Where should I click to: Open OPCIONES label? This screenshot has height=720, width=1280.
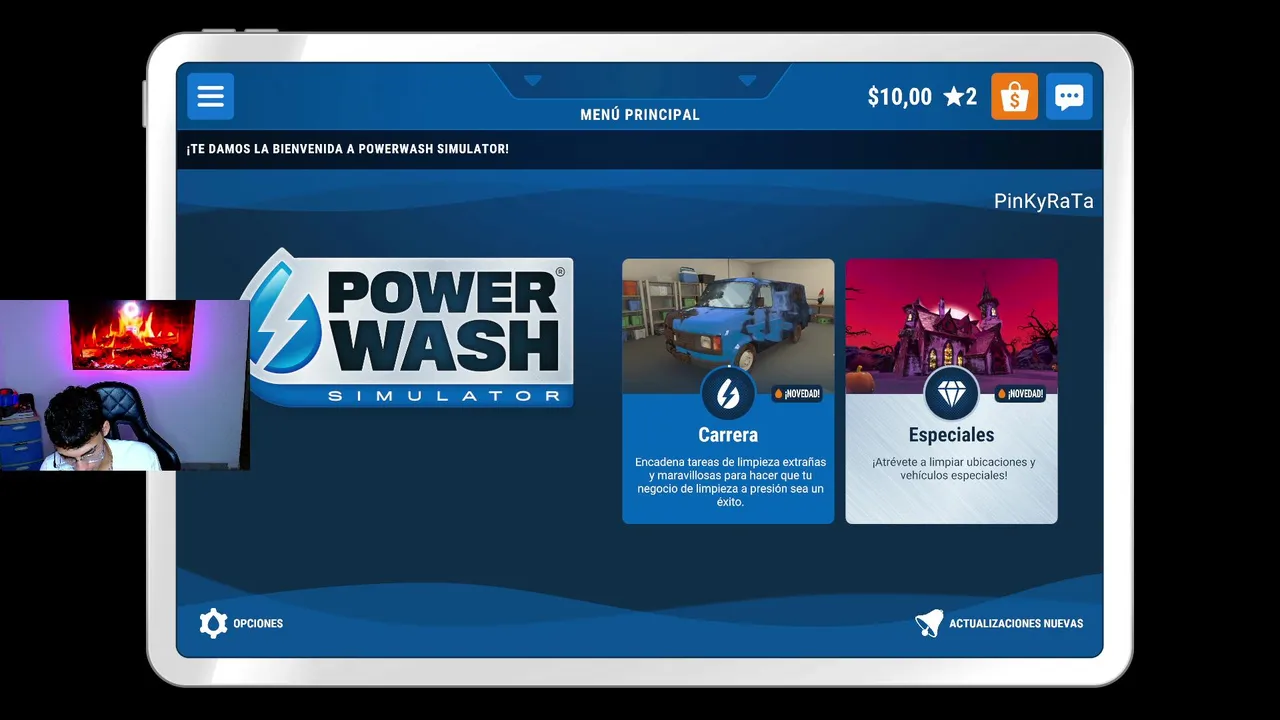258,623
